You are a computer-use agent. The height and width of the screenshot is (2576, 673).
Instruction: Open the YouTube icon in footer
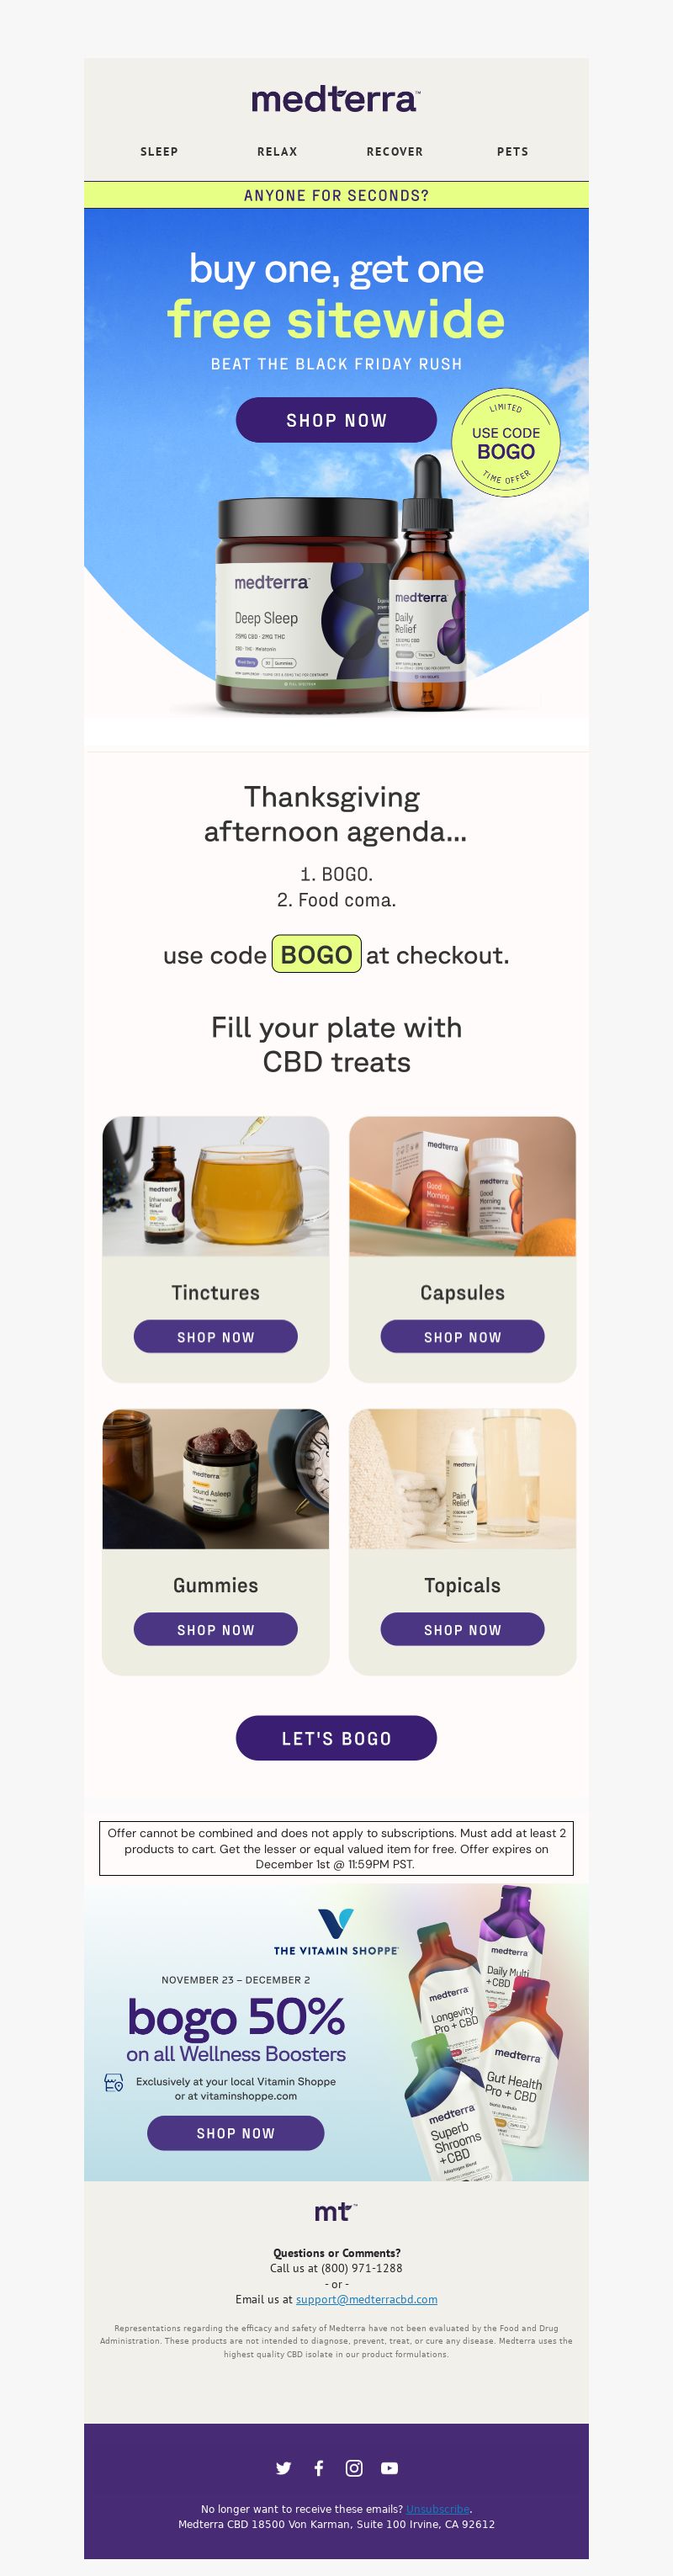coord(389,2468)
